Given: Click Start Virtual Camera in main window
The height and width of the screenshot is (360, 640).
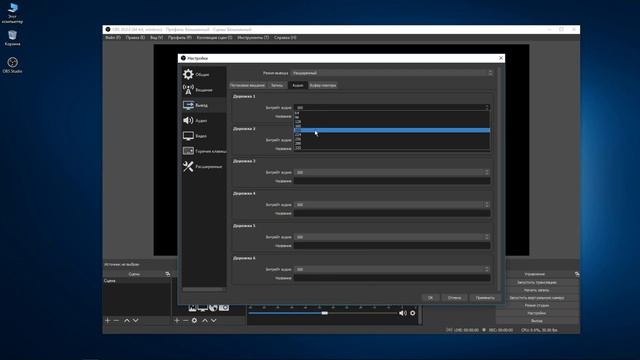Looking at the screenshot, I should tap(536, 298).
